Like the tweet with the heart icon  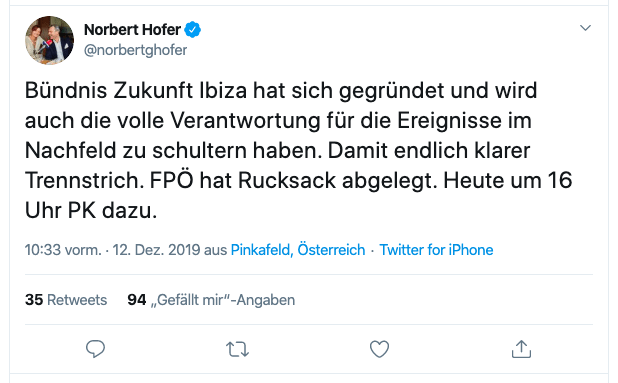point(379,349)
